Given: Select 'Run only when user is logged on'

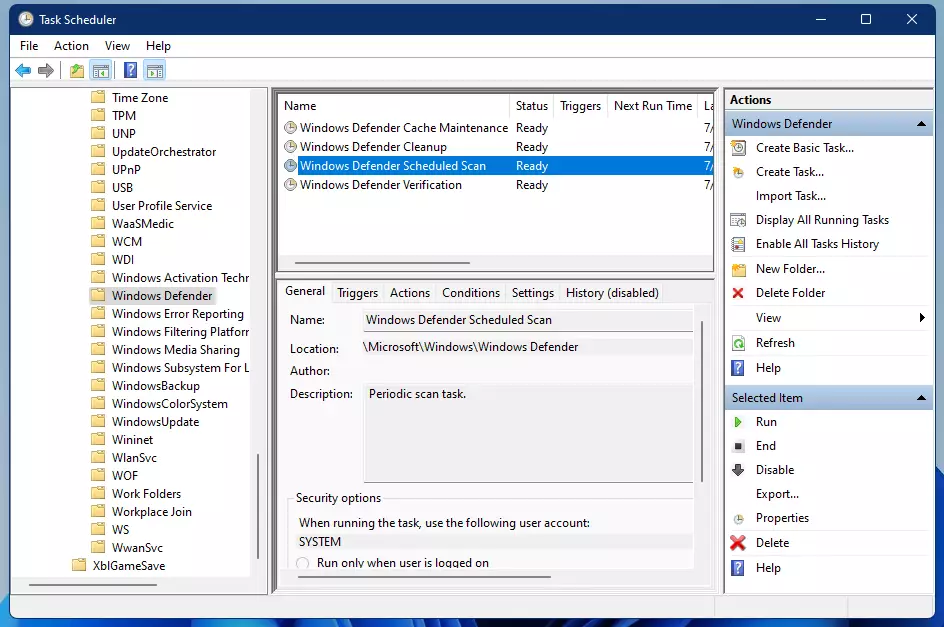Looking at the screenshot, I should click(303, 563).
